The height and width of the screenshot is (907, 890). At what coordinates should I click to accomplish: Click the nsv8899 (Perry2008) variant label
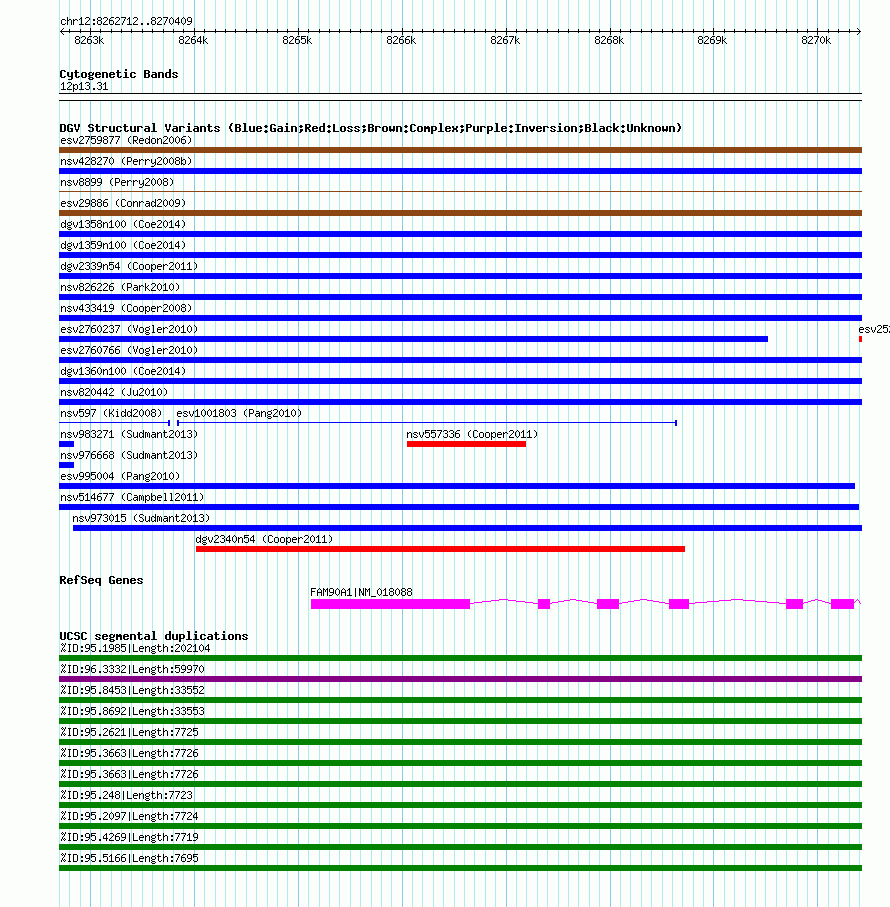tap(117, 182)
